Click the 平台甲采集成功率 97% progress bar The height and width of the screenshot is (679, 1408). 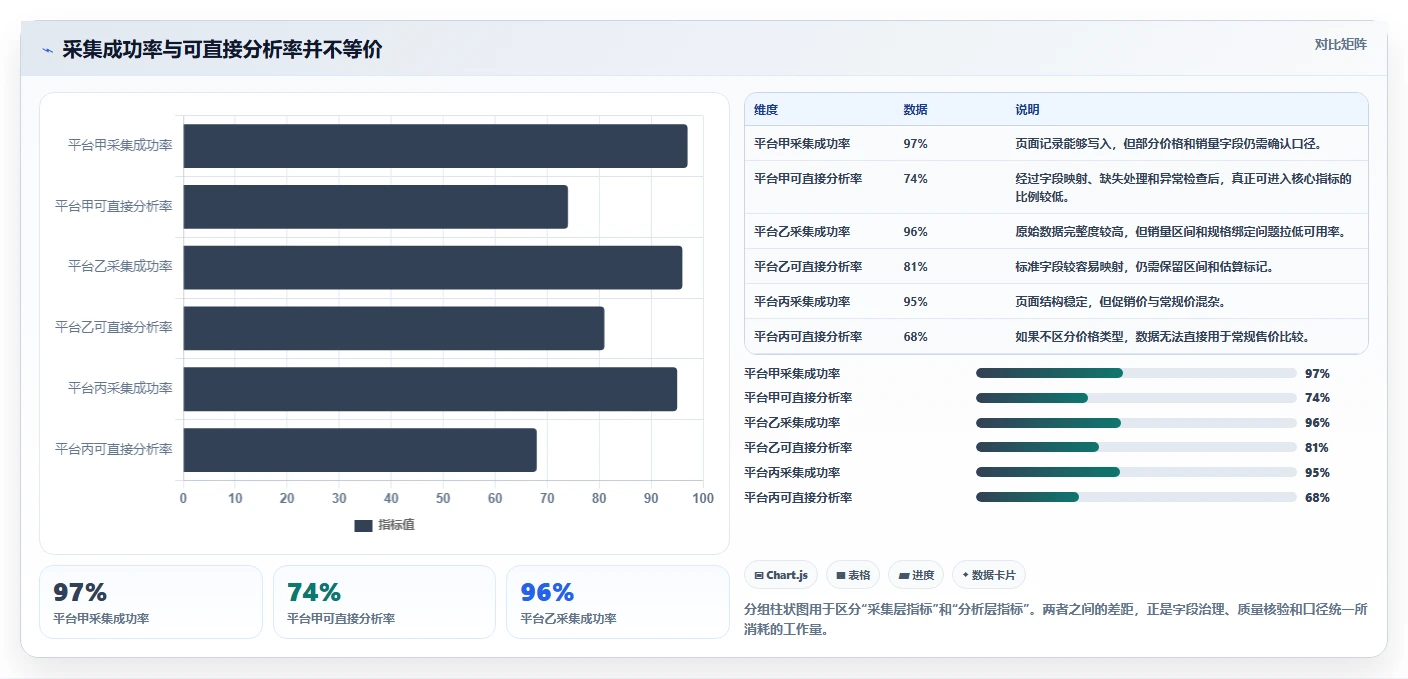coord(1136,373)
